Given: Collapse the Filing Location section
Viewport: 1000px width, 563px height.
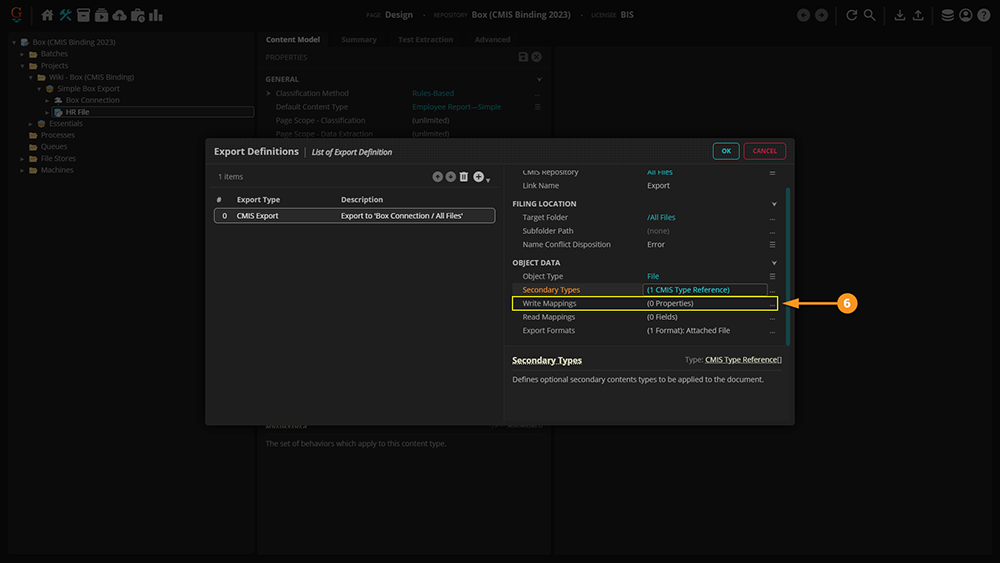Looking at the screenshot, I should [x=773, y=204].
